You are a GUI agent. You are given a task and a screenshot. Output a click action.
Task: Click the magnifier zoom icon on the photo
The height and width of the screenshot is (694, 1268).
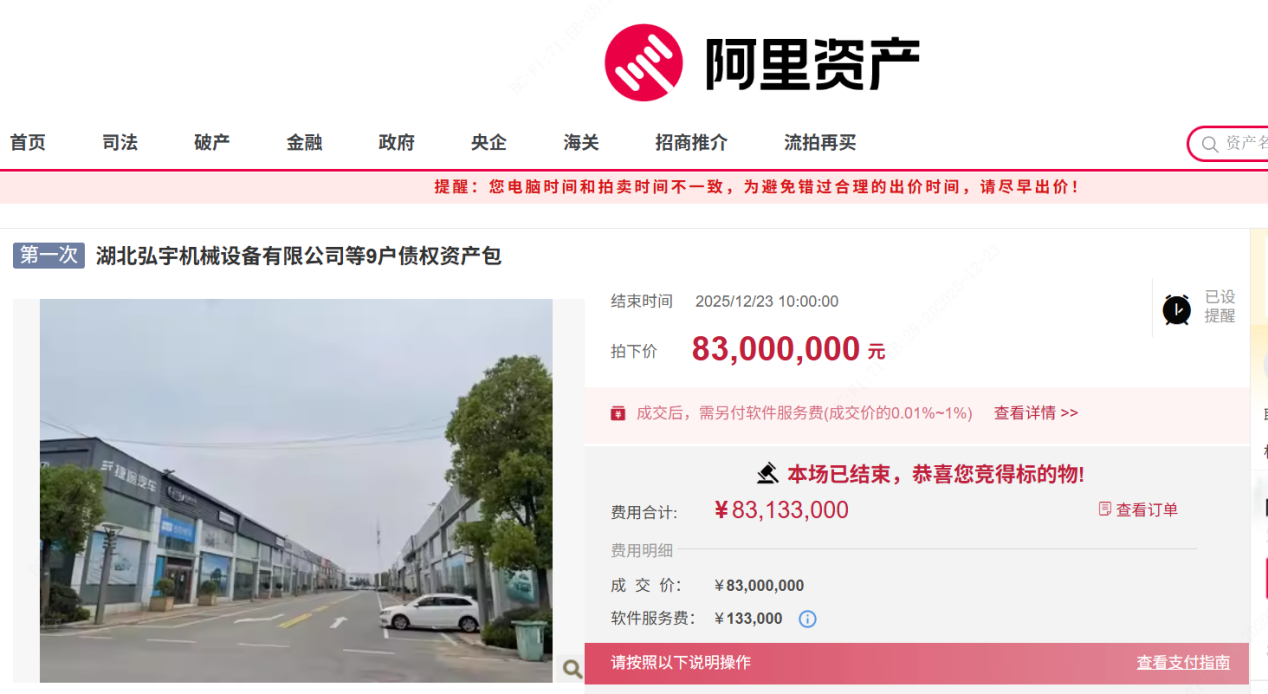pyautogui.click(x=572, y=669)
